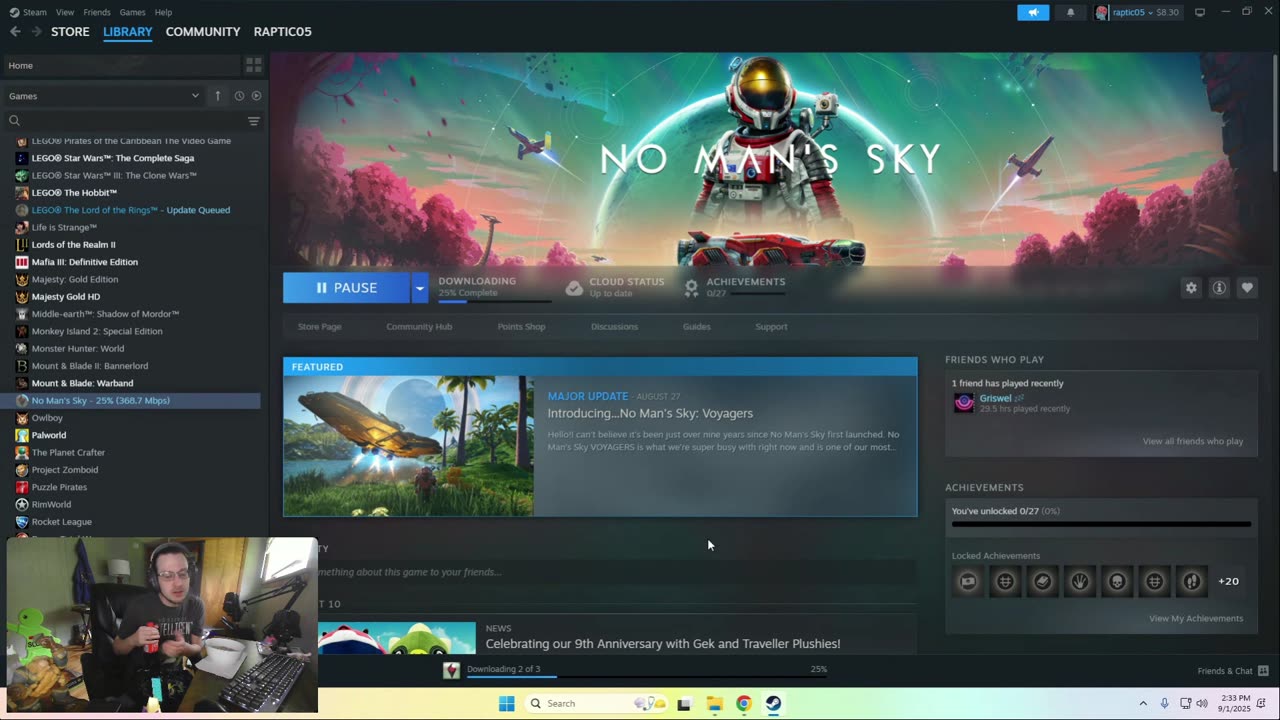
Task: Open the View menu
Action: pyautogui.click(x=65, y=12)
